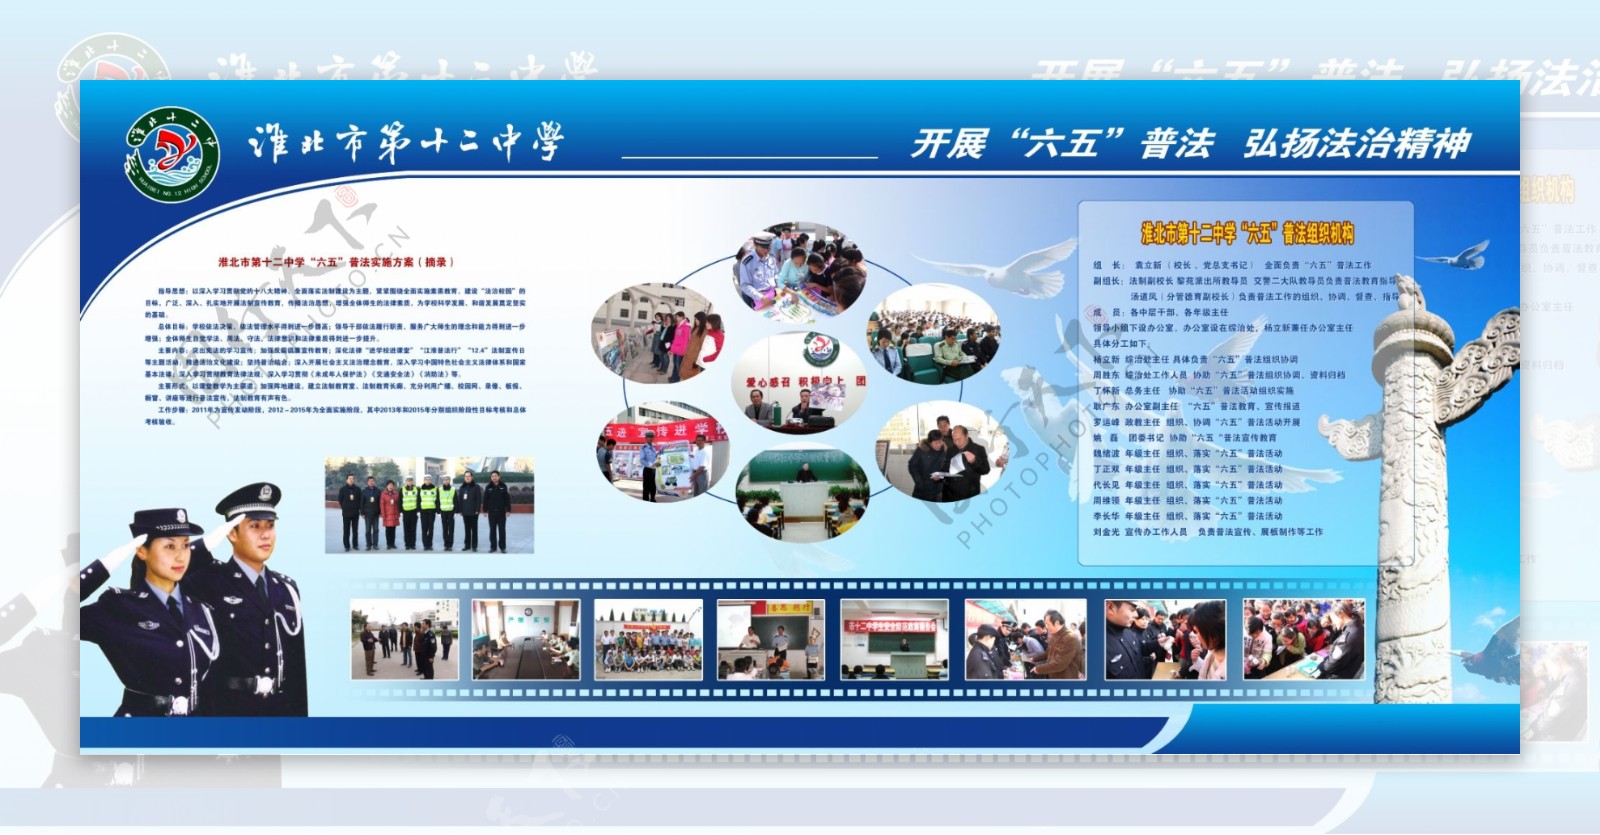Select the 成员：各中层干部、各年级主任 row
This screenshot has width=1600, height=835.
click(1160, 313)
